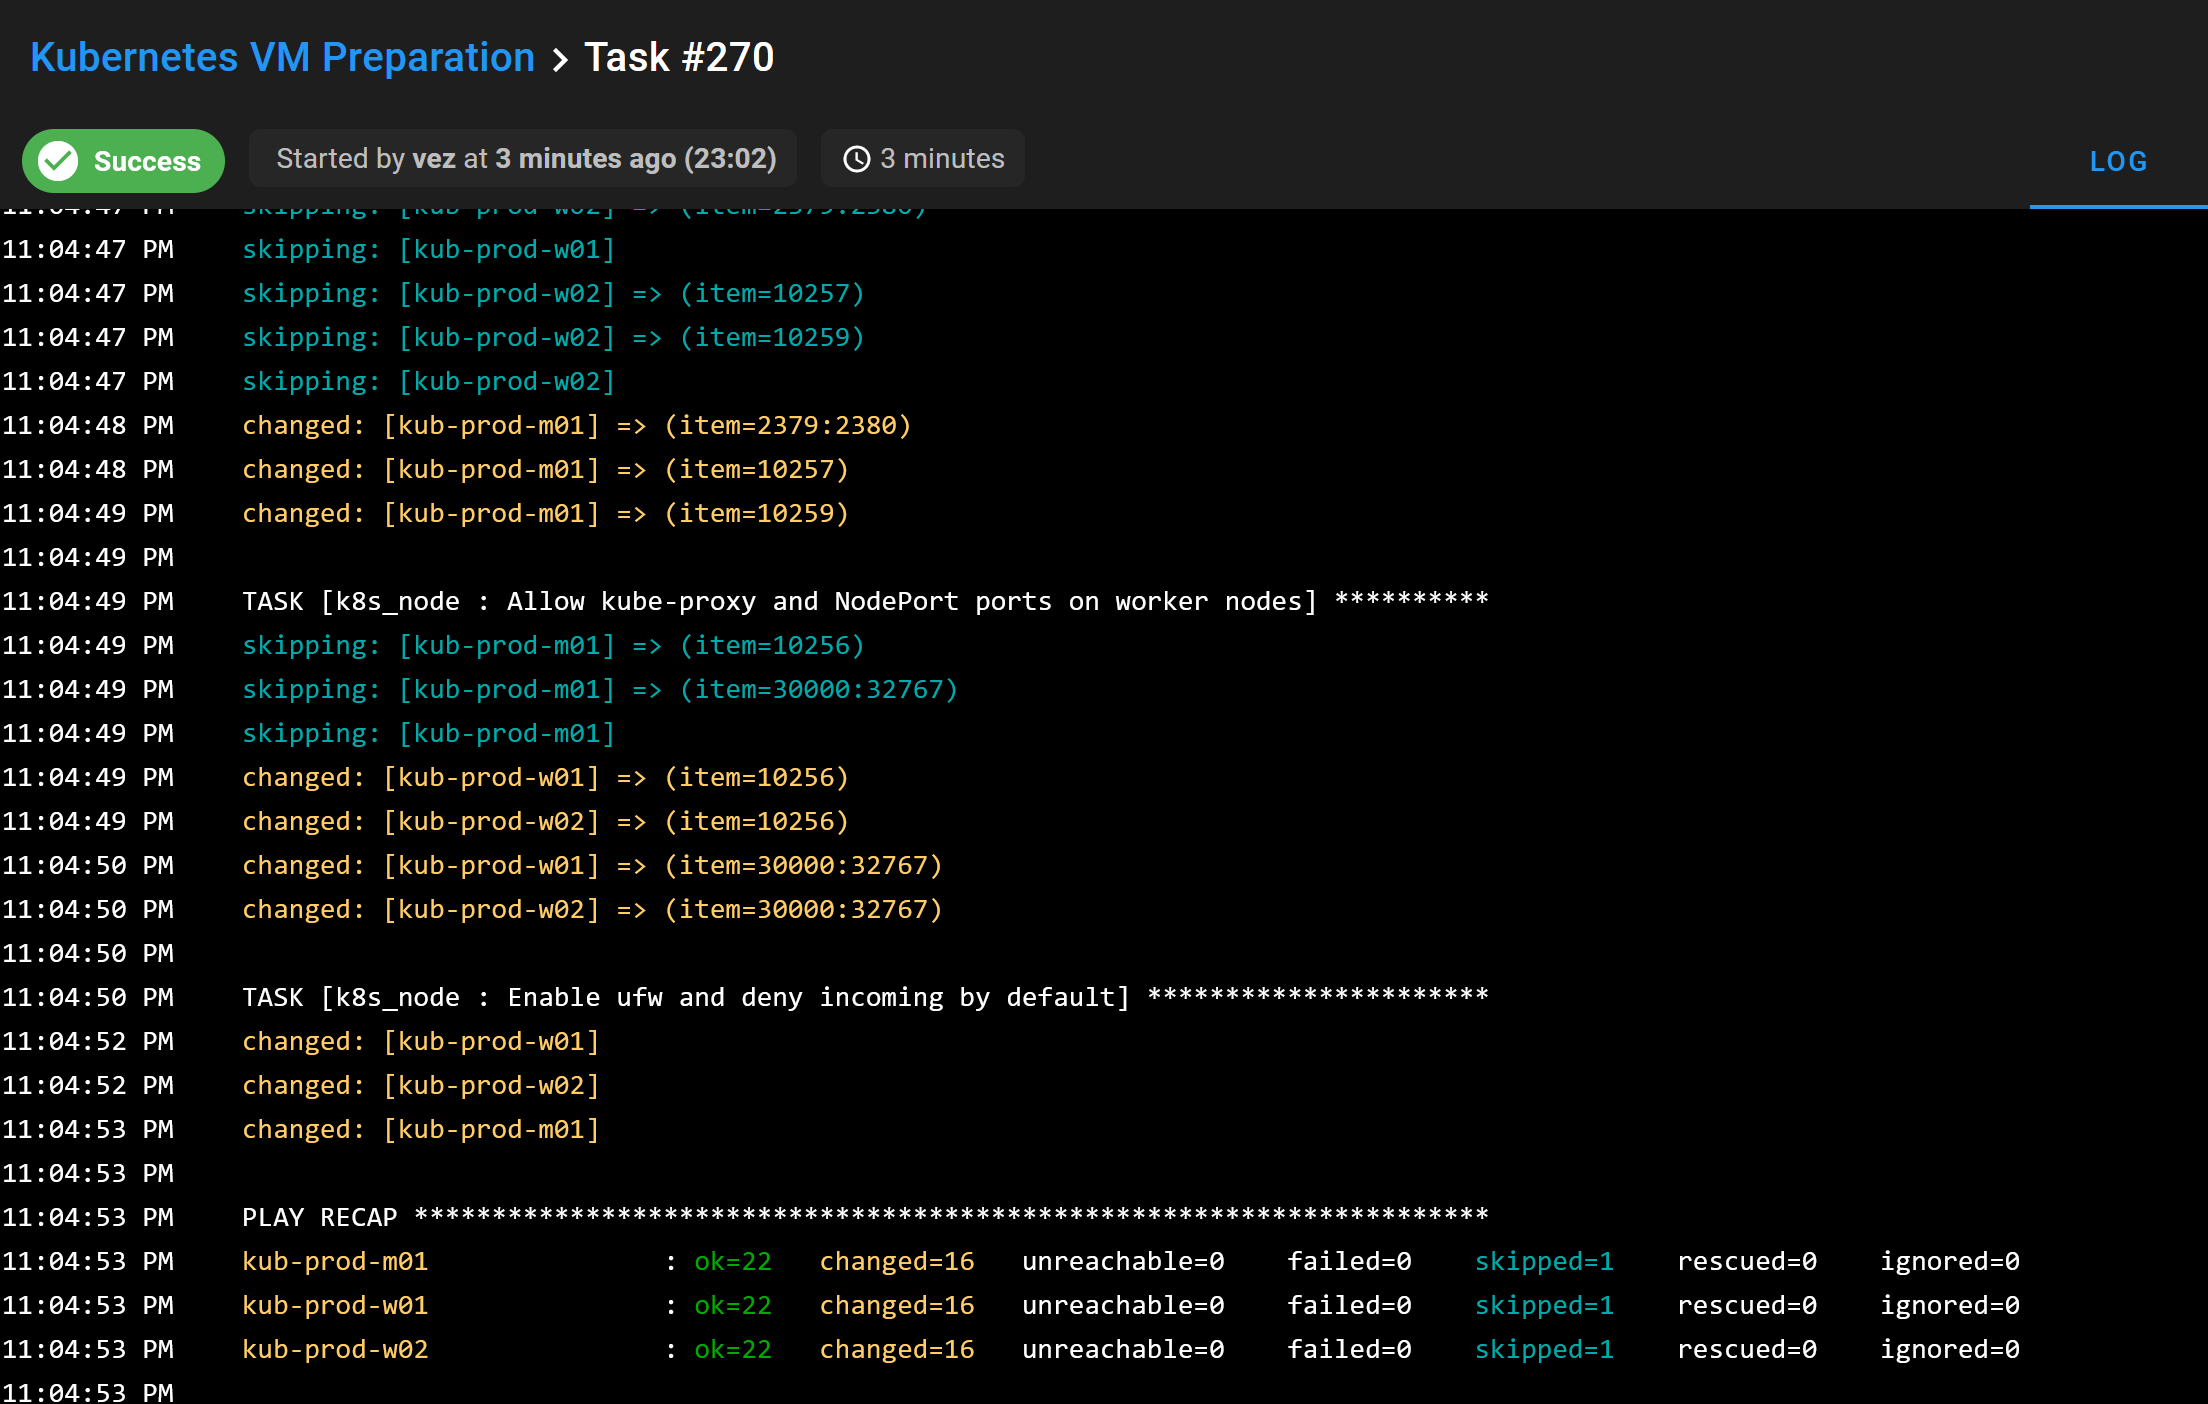Click skipping kub-prod-m01 item=30000:32767 line
Screen dimensions: 2208x1404
[x=600, y=689]
